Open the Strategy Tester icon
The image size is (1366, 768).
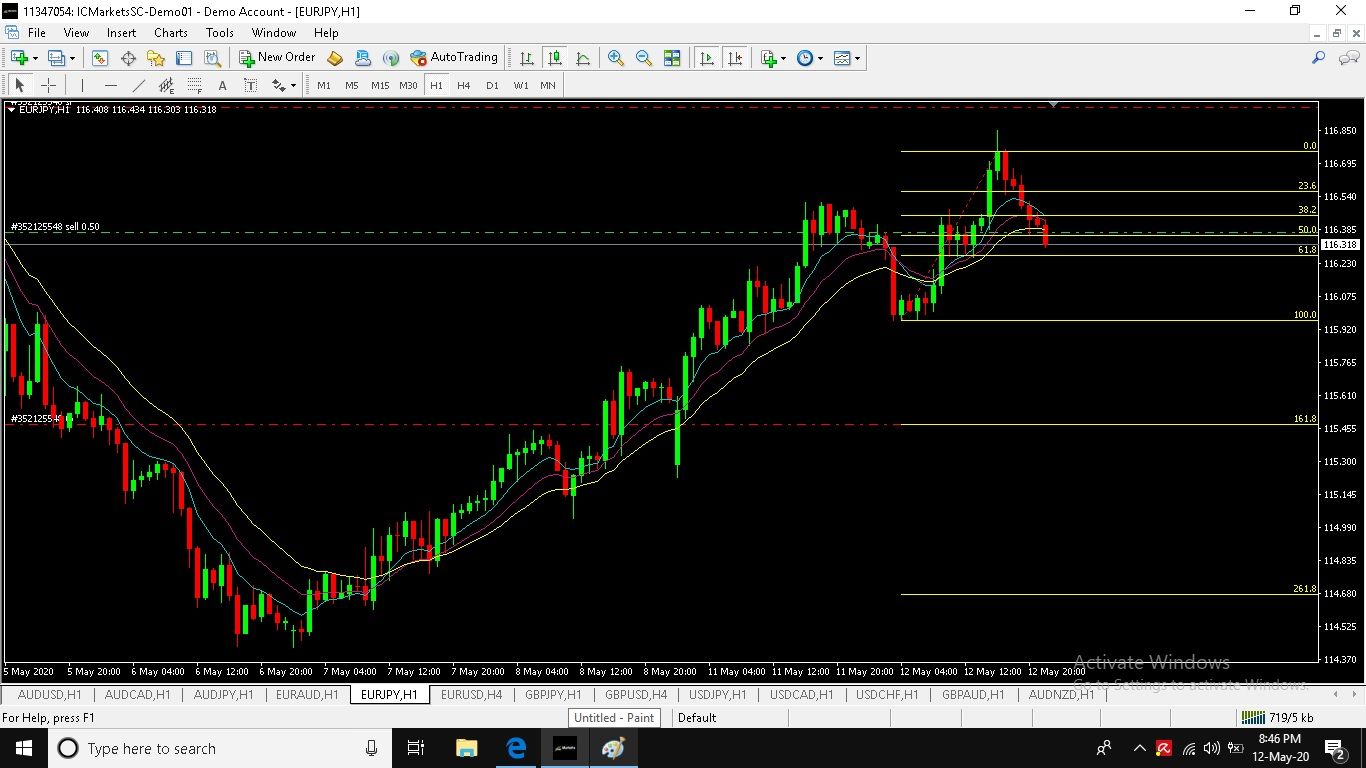click(x=212, y=58)
